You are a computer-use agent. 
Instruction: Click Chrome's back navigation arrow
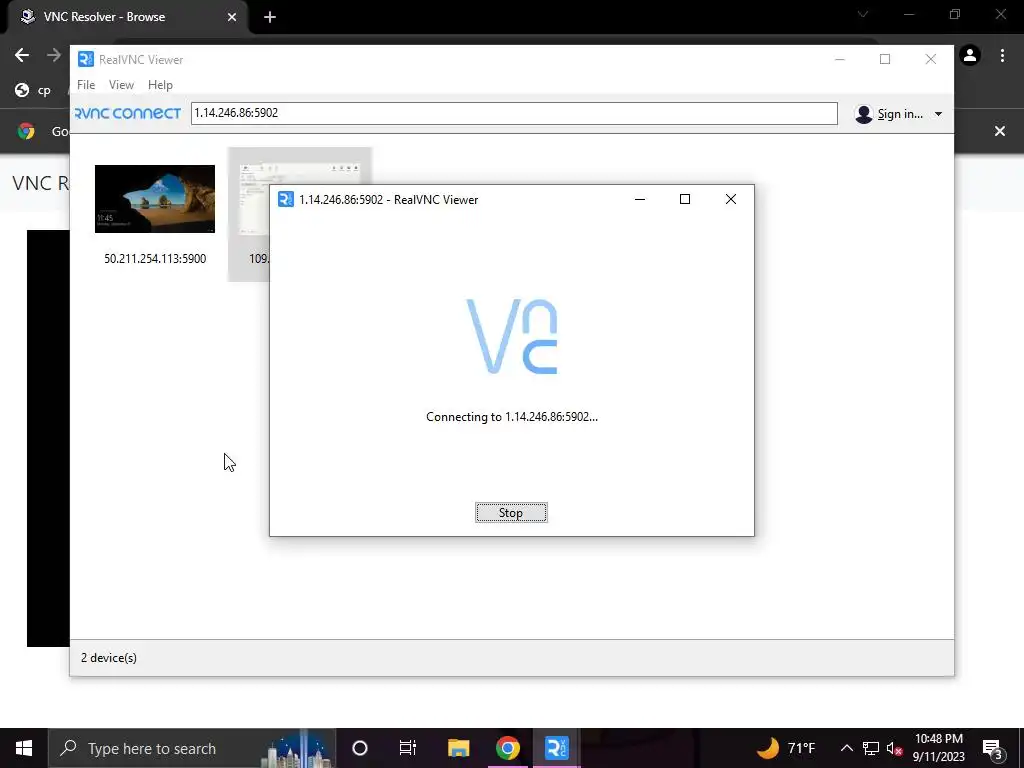pos(22,56)
